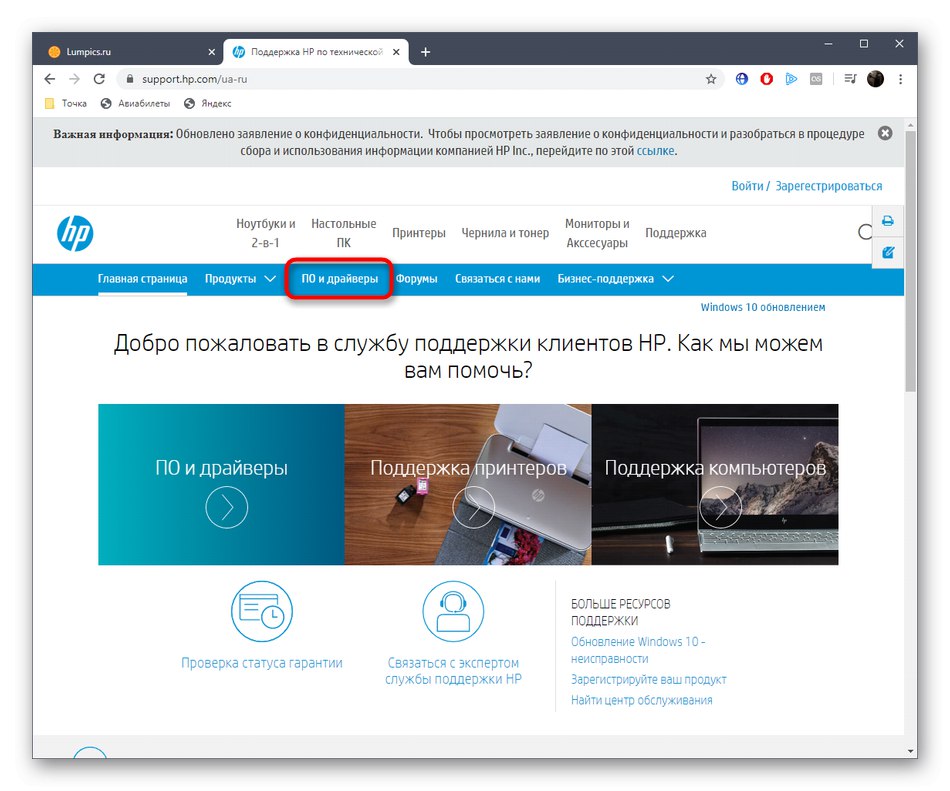Go to Главная страница
950x791 pixels.
point(142,279)
